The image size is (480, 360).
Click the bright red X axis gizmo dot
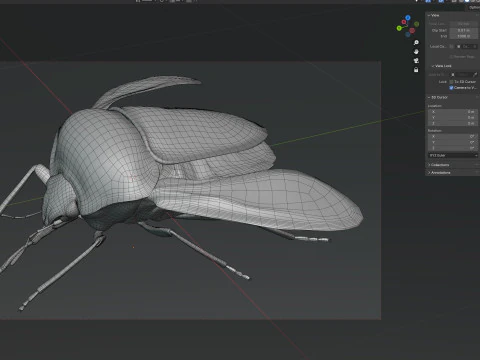pos(404,22)
